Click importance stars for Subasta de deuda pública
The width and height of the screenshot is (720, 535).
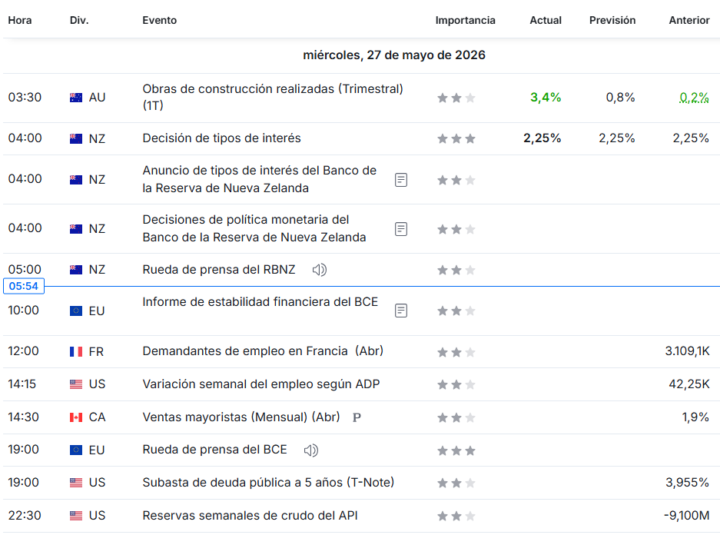click(456, 483)
